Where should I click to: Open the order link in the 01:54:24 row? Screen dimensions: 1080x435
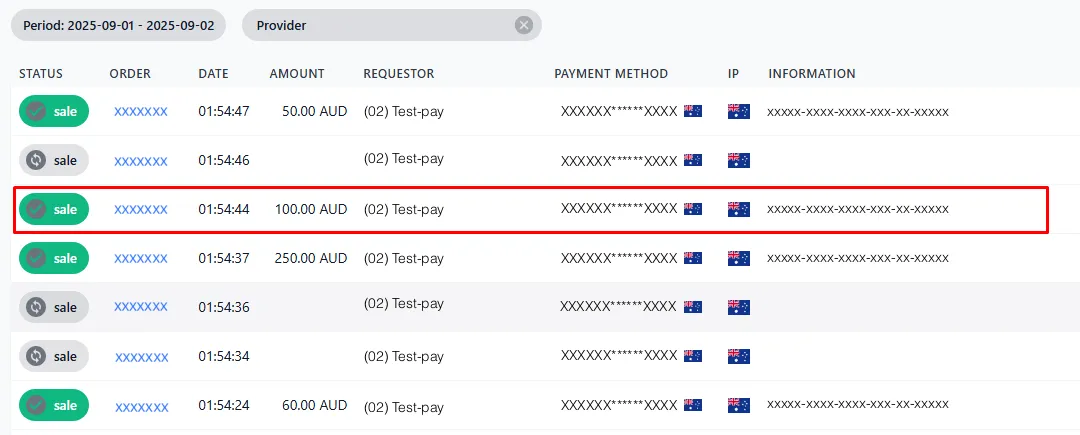(x=141, y=406)
